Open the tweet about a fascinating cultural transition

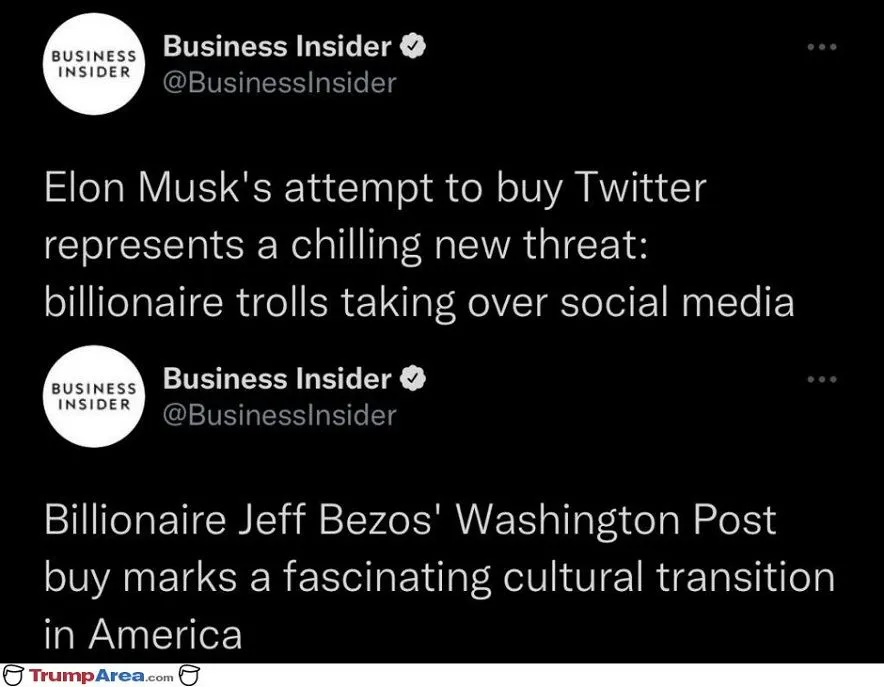coord(440,577)
